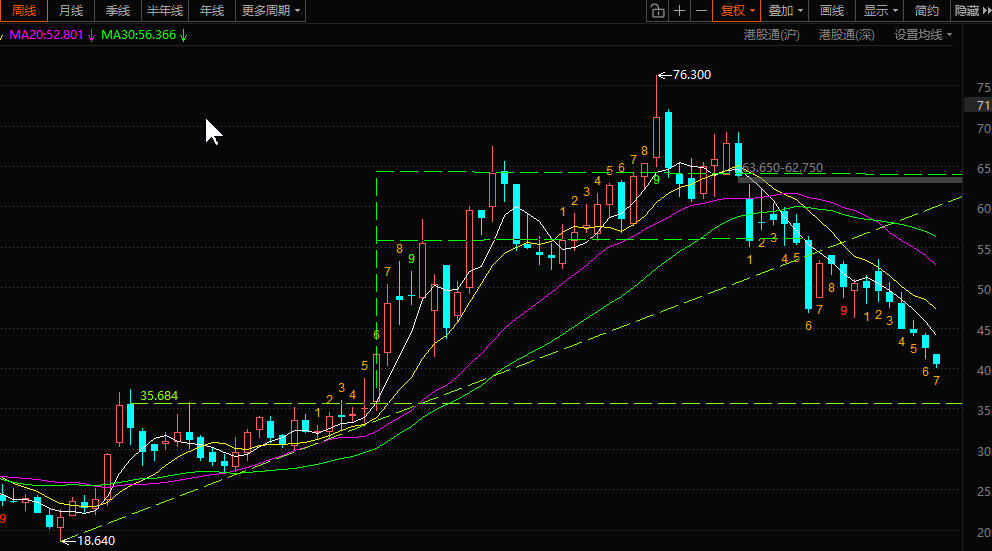Click the 画线 draw line button
This screenshot has height=551, width=992.
point(832,11)
